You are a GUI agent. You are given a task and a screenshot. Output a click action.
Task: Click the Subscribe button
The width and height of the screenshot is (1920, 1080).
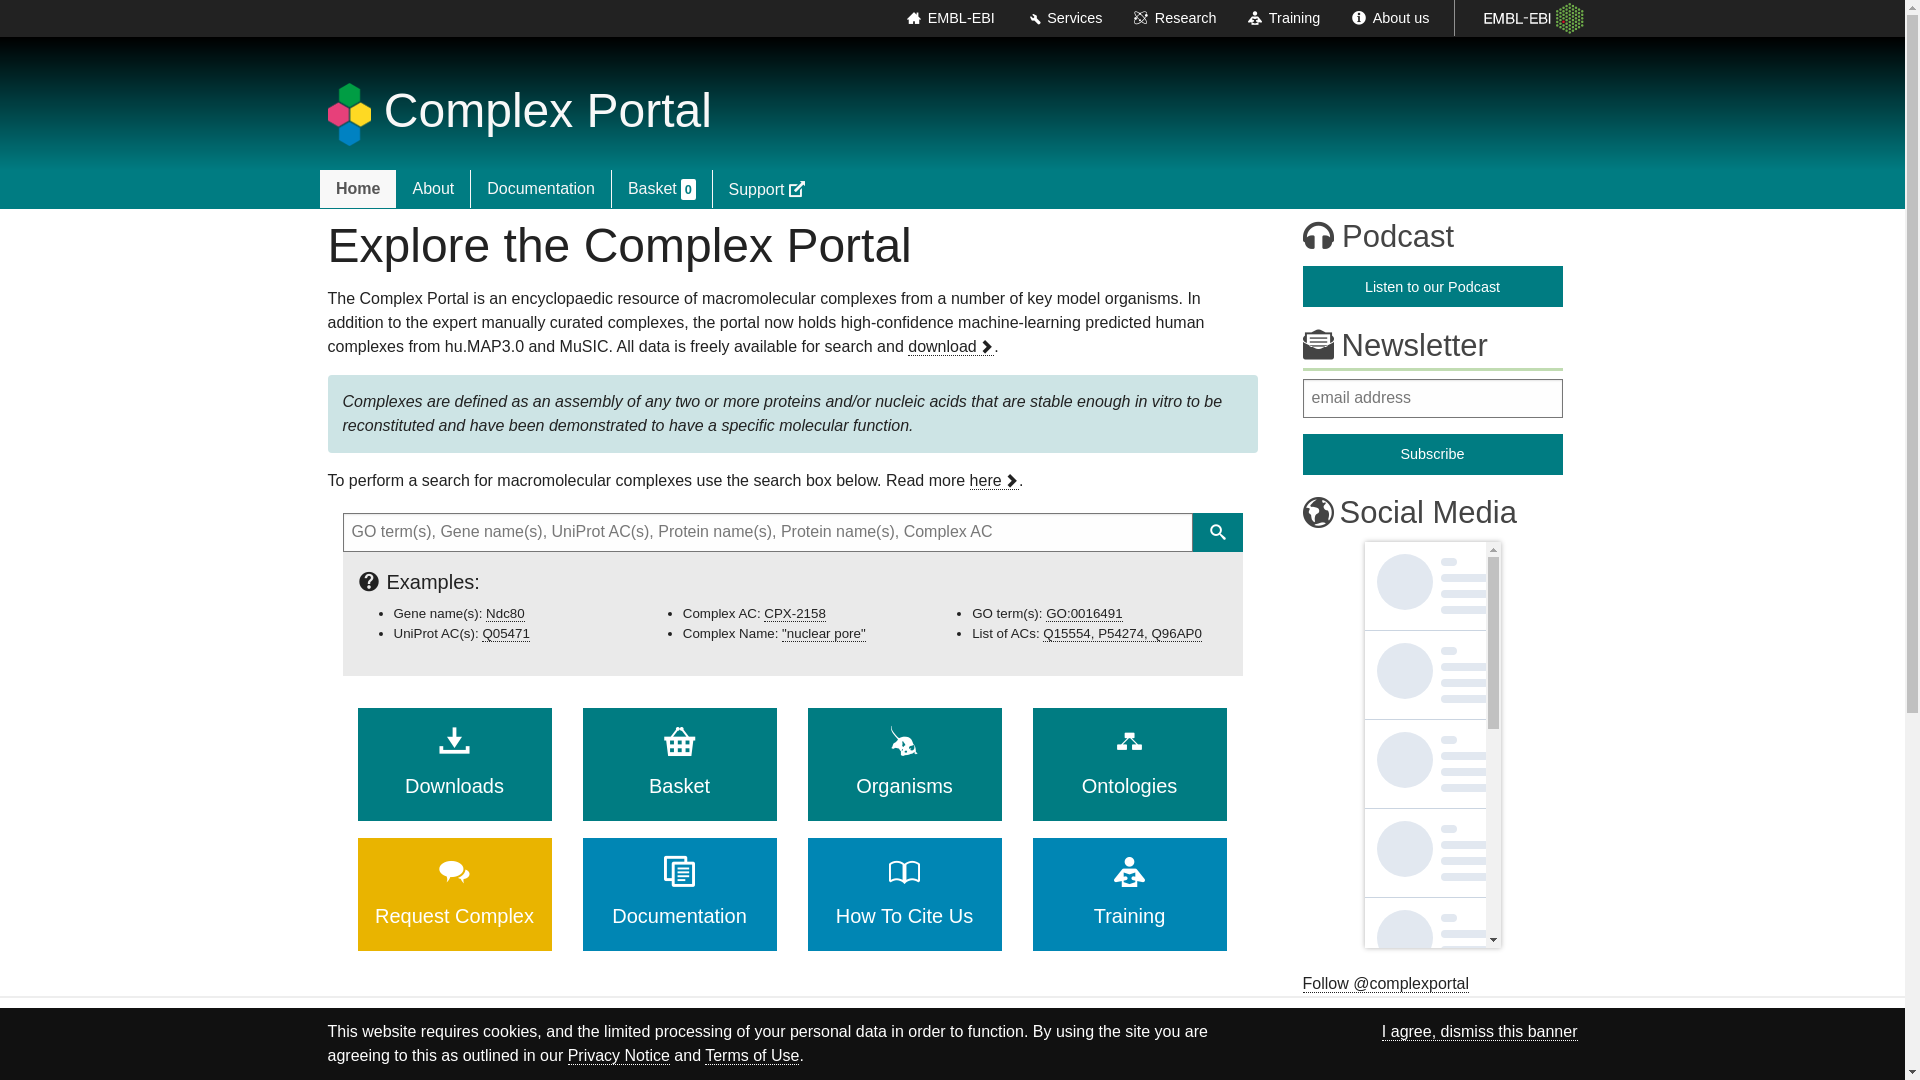[x=1432, y=455]
